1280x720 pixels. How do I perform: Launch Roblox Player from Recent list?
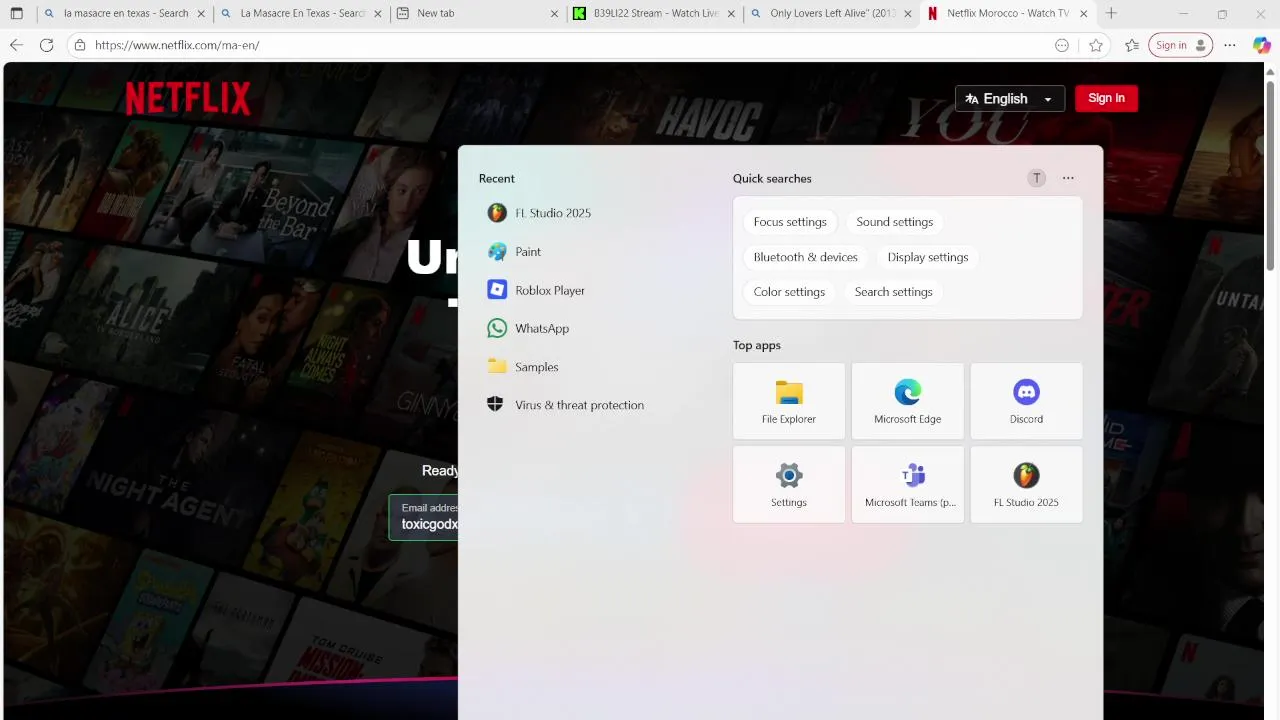536,290
